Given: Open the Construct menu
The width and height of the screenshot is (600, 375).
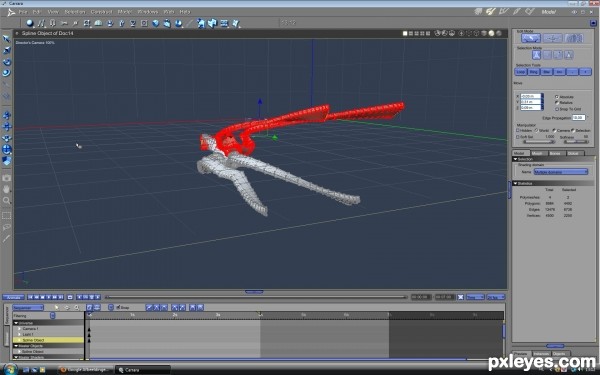Looking at the screenshot, I should pyautogui.click(x=101, y=12).
